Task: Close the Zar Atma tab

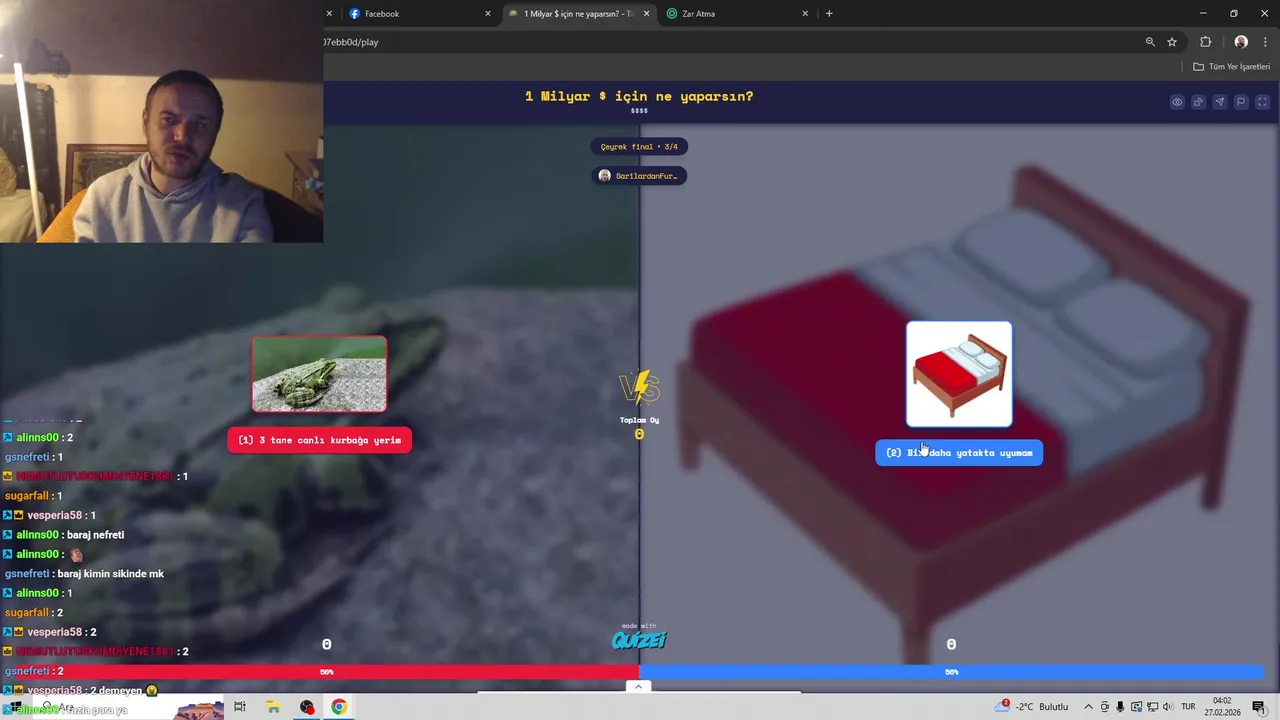Action: coord(805,14)
